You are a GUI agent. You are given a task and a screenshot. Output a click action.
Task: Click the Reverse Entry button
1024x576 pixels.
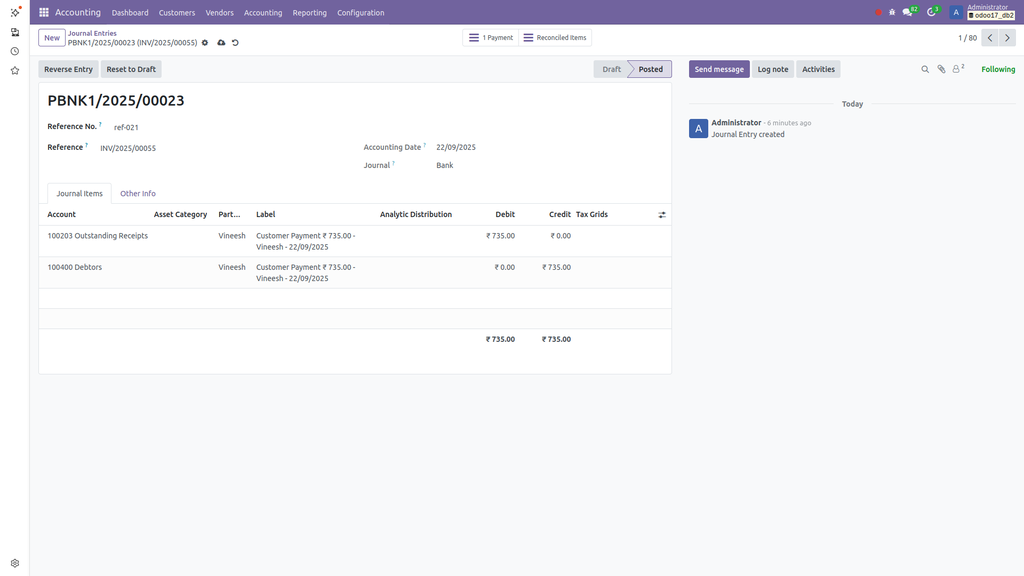pos(69,69)
